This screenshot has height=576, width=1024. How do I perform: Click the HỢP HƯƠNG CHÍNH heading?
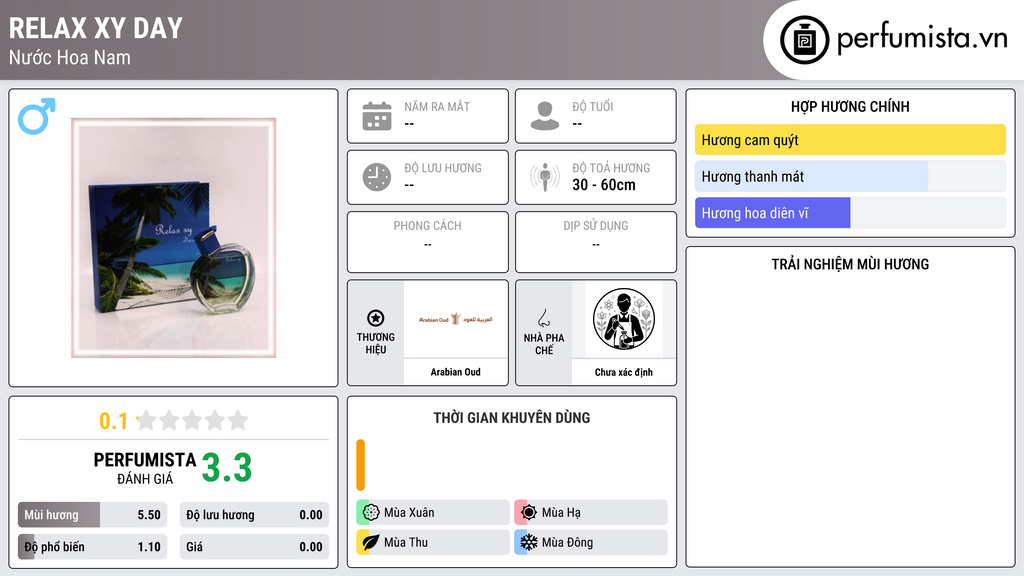pyautogui.click(x=850, y=106)
